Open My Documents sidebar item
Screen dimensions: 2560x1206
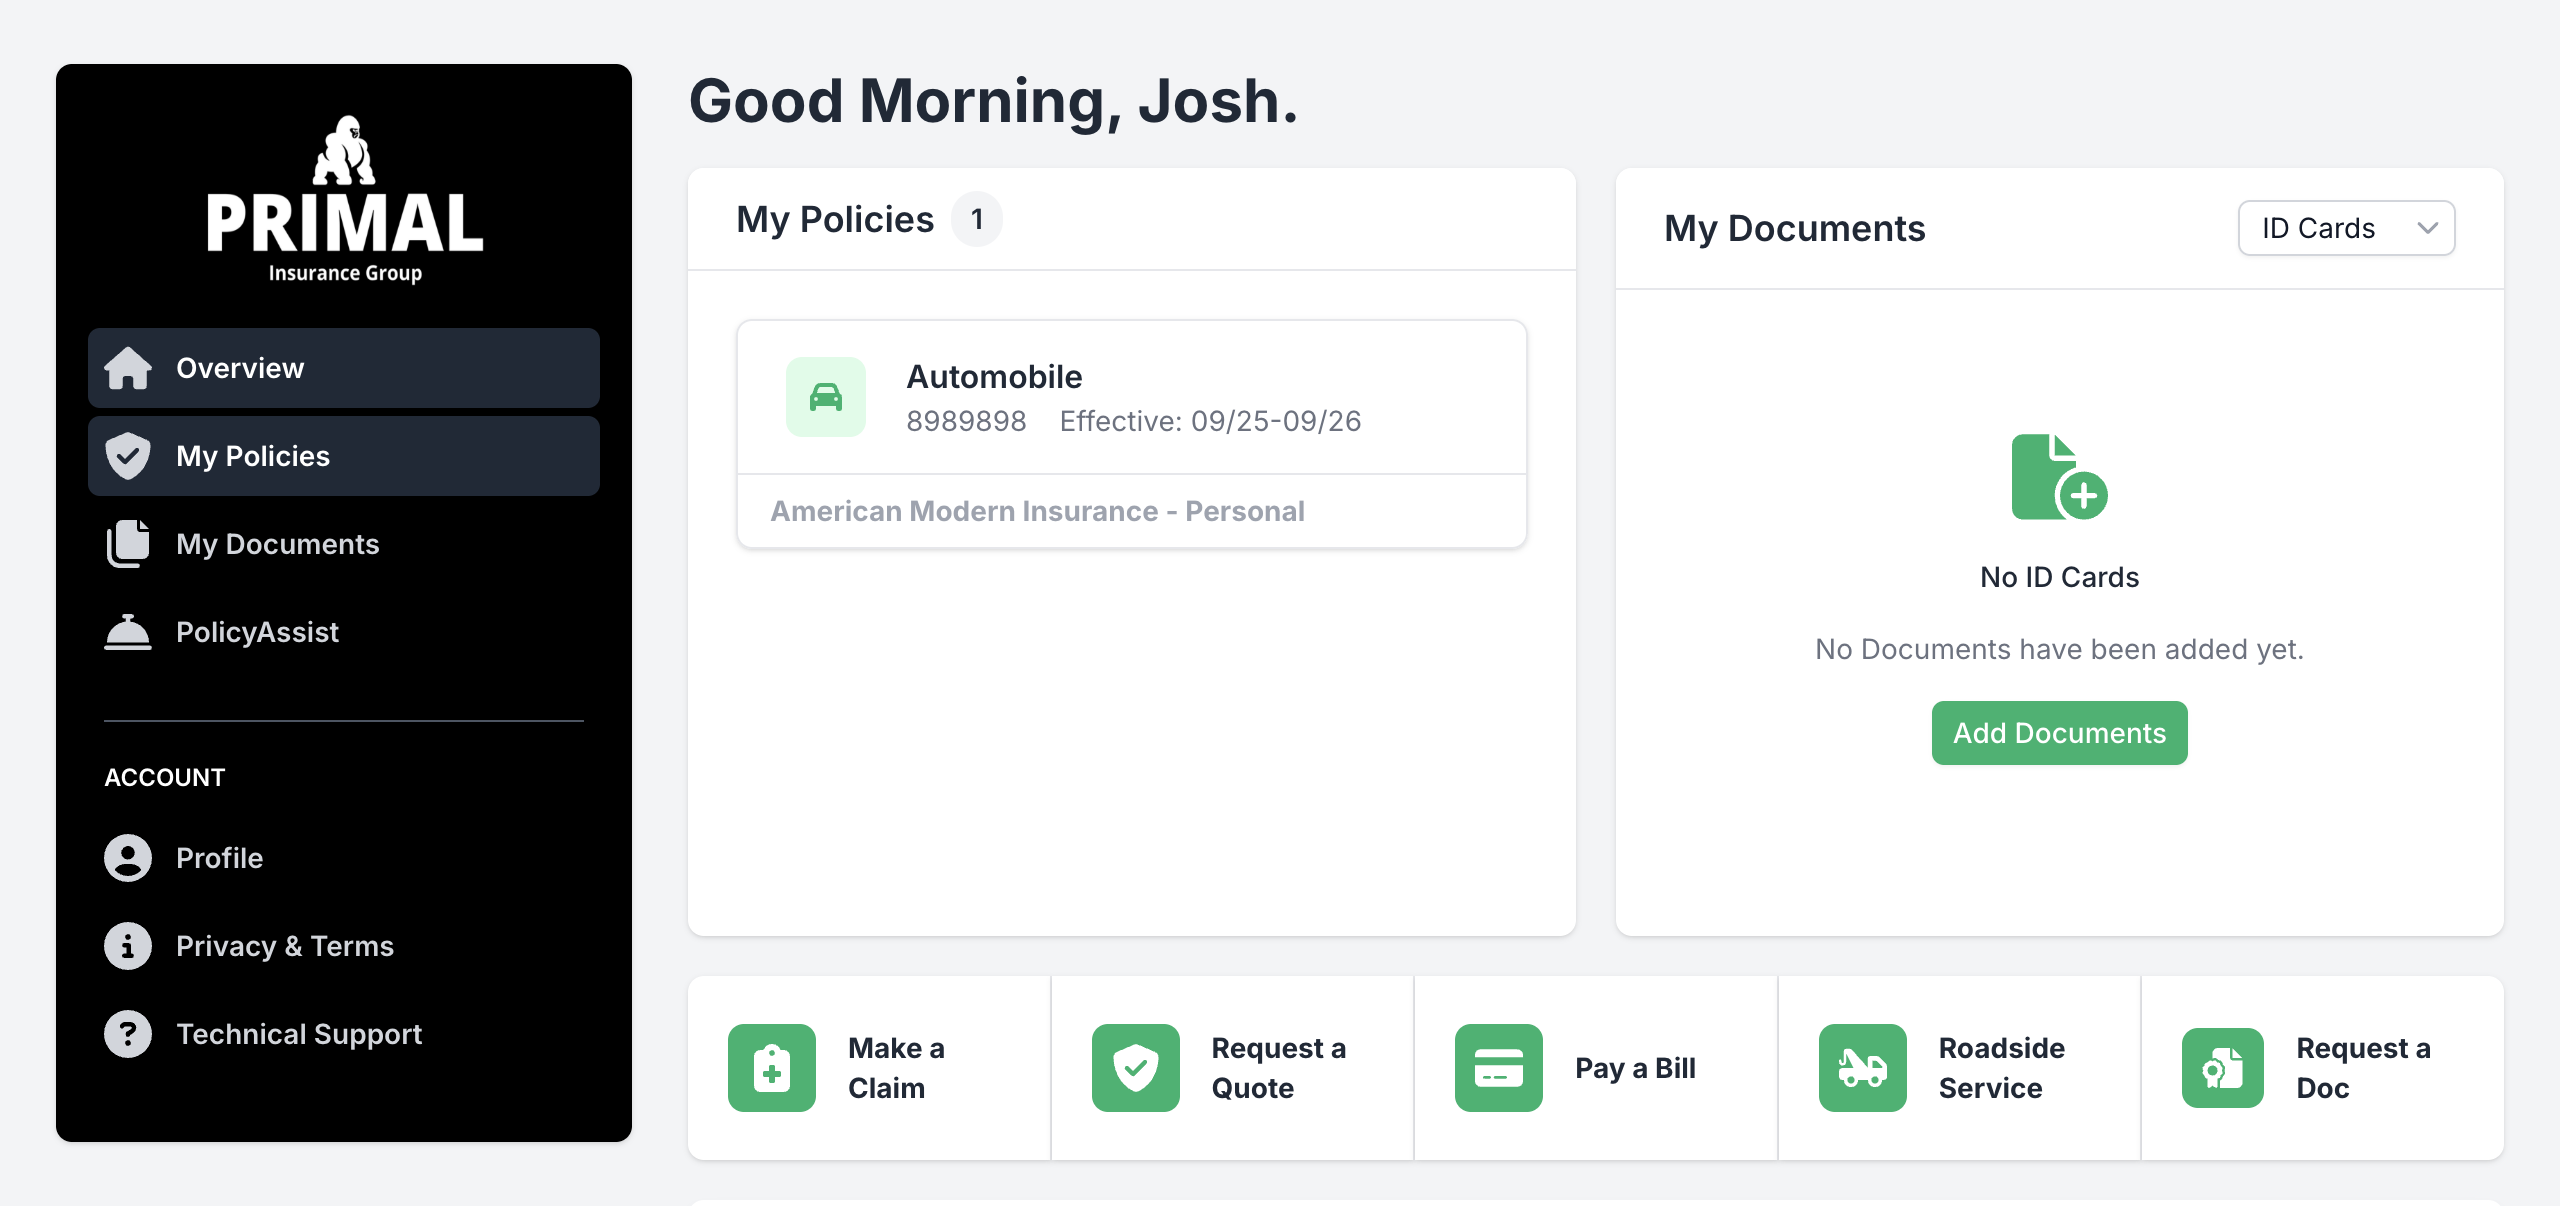click(277, 544)
